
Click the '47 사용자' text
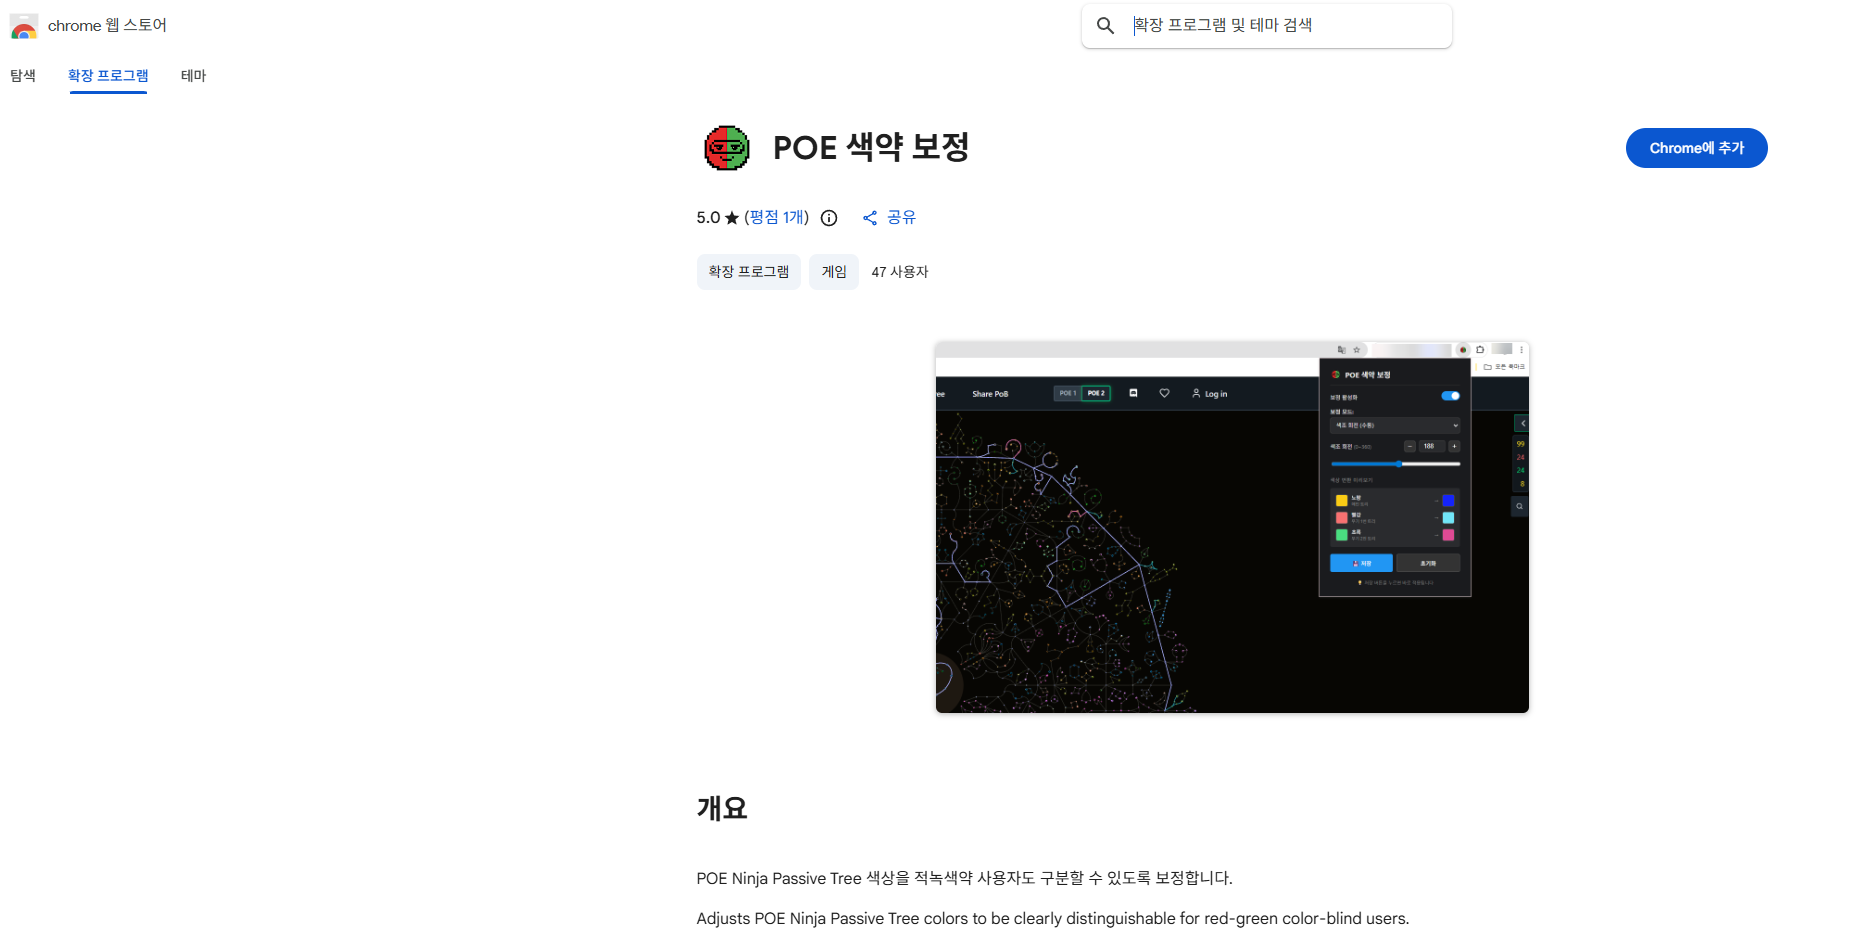point(900,272)
